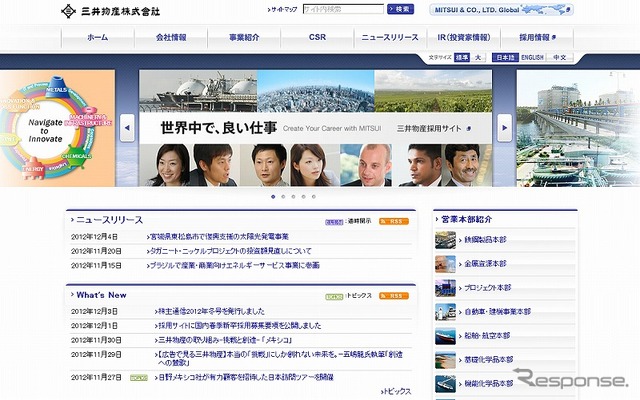This screenshot has width=640, height=400.
Task: Open the 会社情報 menu
Action: click(171, 38)
